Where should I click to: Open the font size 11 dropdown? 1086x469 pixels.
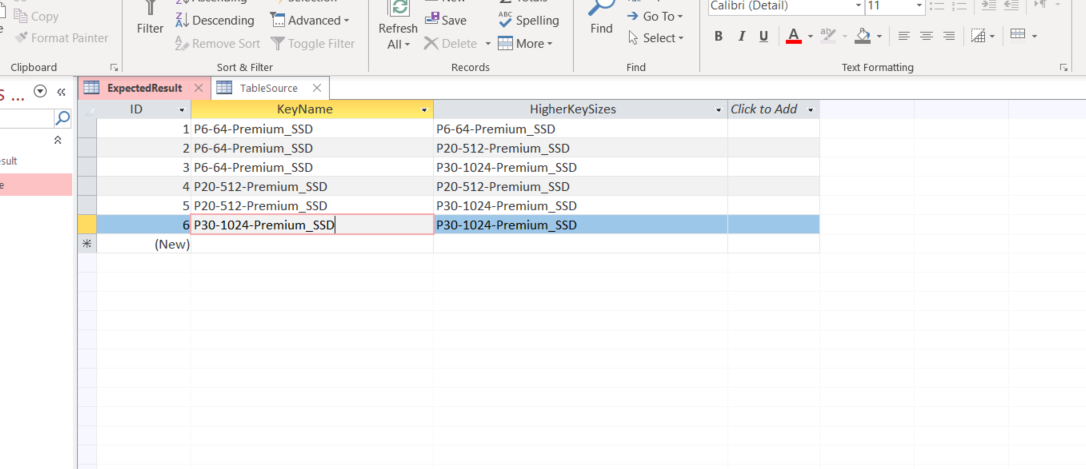pyautogui.click(x=920, y=6)
